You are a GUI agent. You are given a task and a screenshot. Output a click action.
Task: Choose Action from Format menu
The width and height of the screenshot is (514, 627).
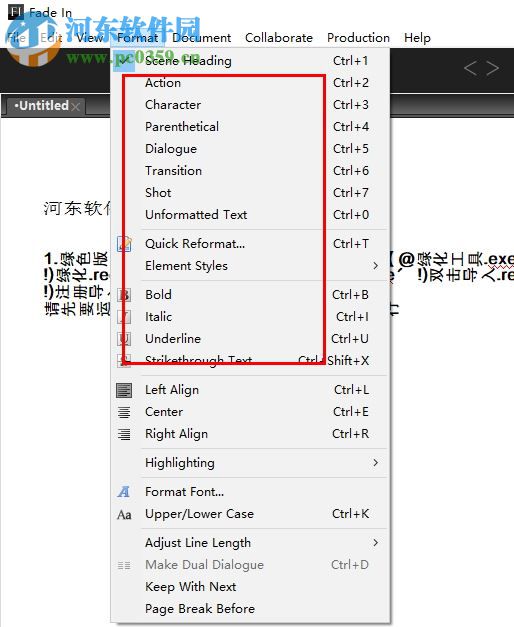(x=250, y=83)
